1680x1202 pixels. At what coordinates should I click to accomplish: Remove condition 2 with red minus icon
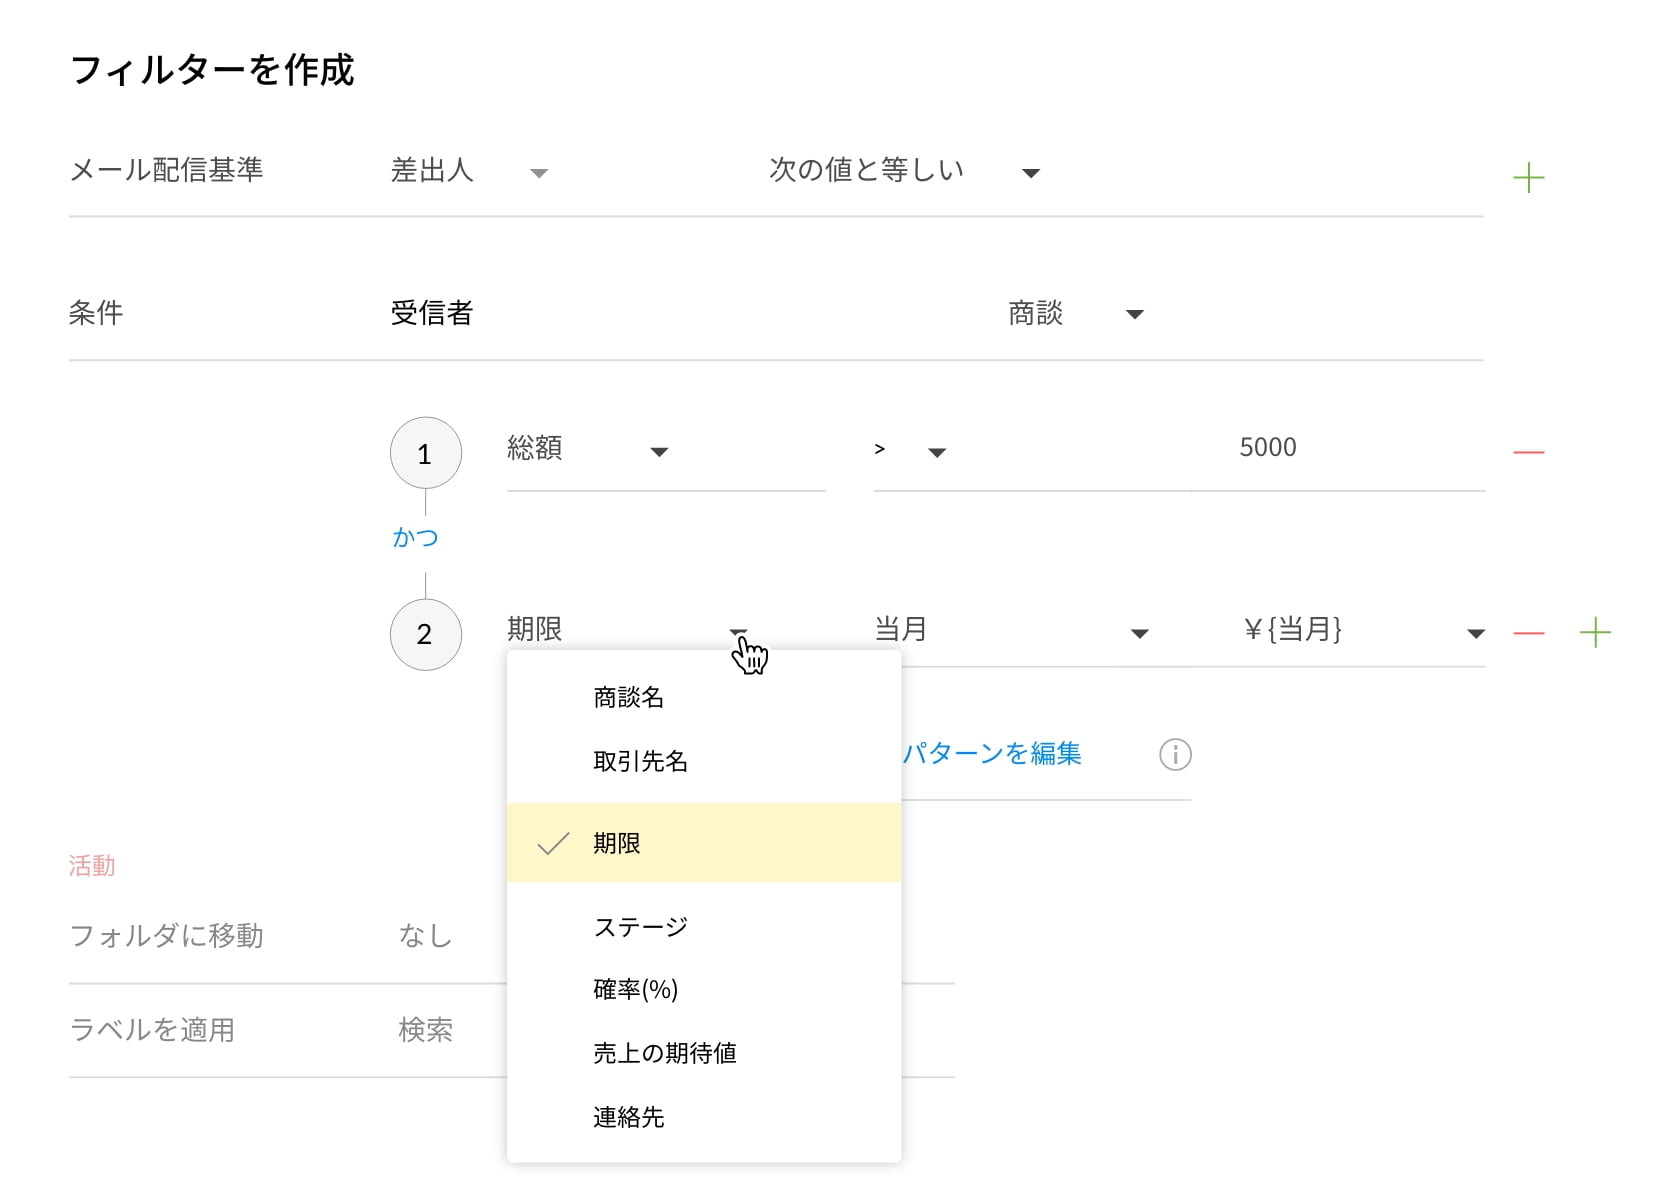pos(1528,633)
